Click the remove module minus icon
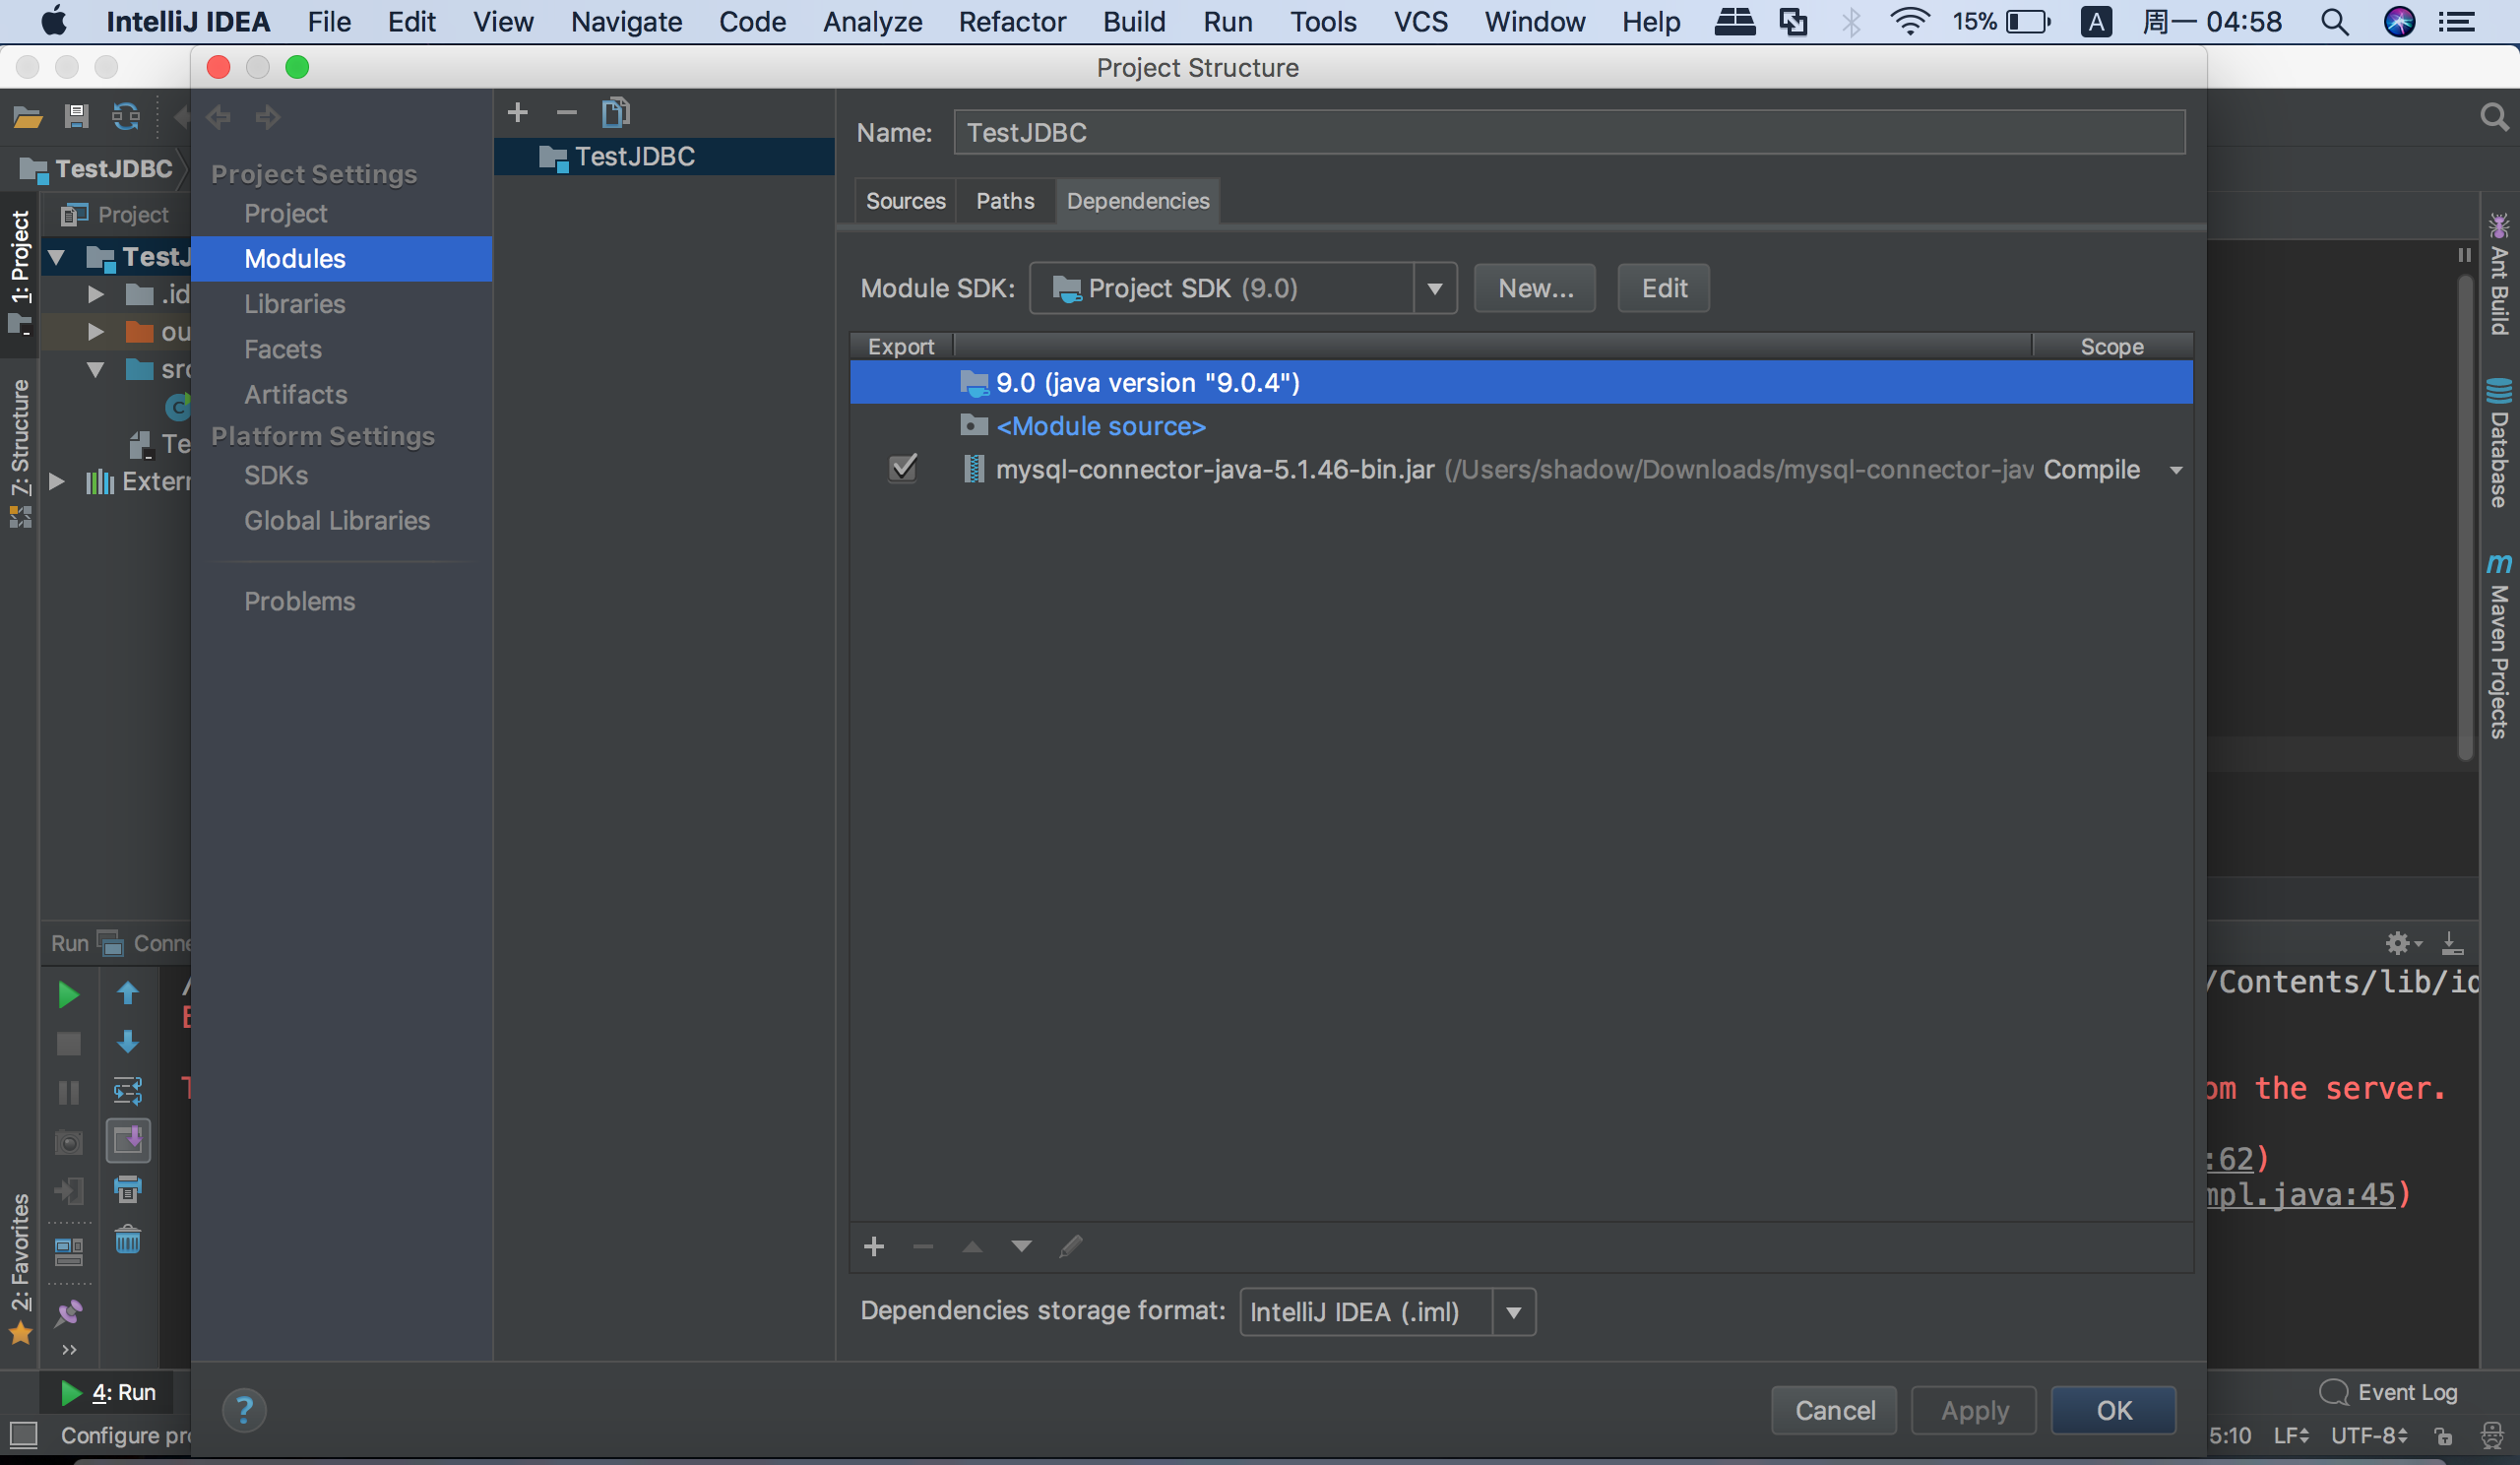 [566, 112]
